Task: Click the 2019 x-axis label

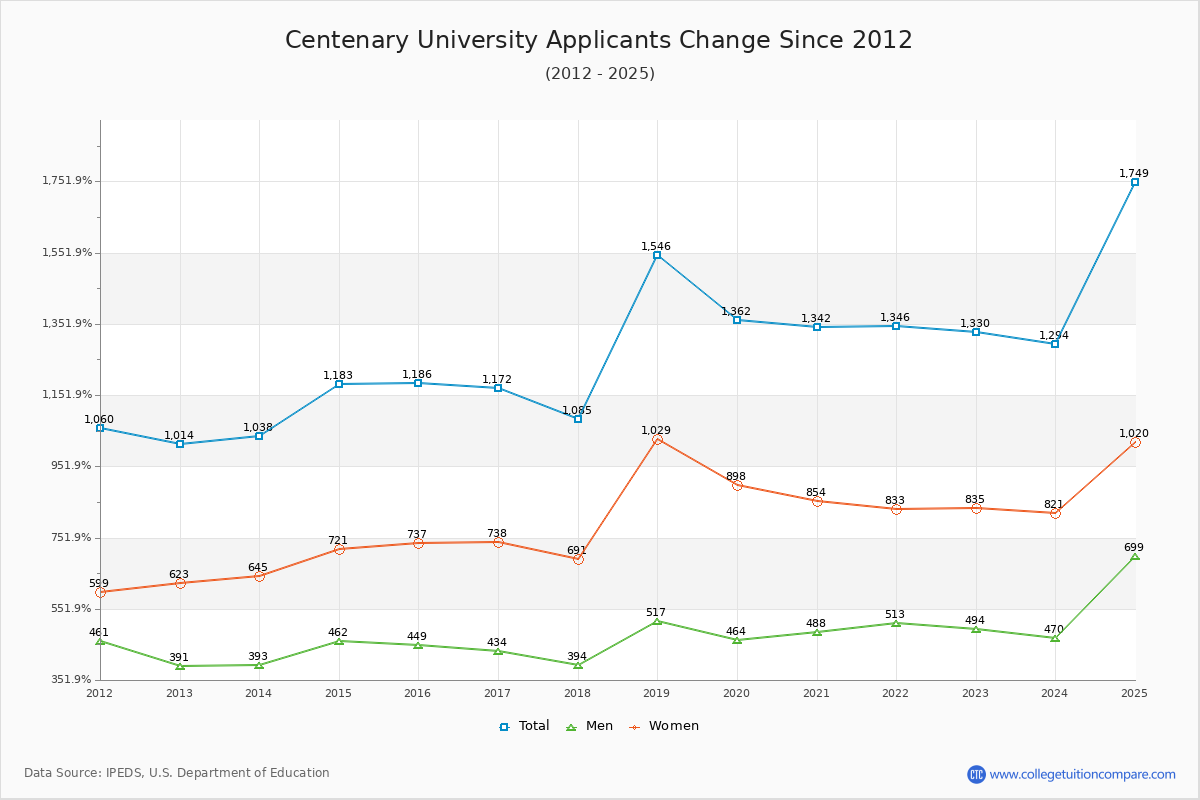Action: [657, 693]
